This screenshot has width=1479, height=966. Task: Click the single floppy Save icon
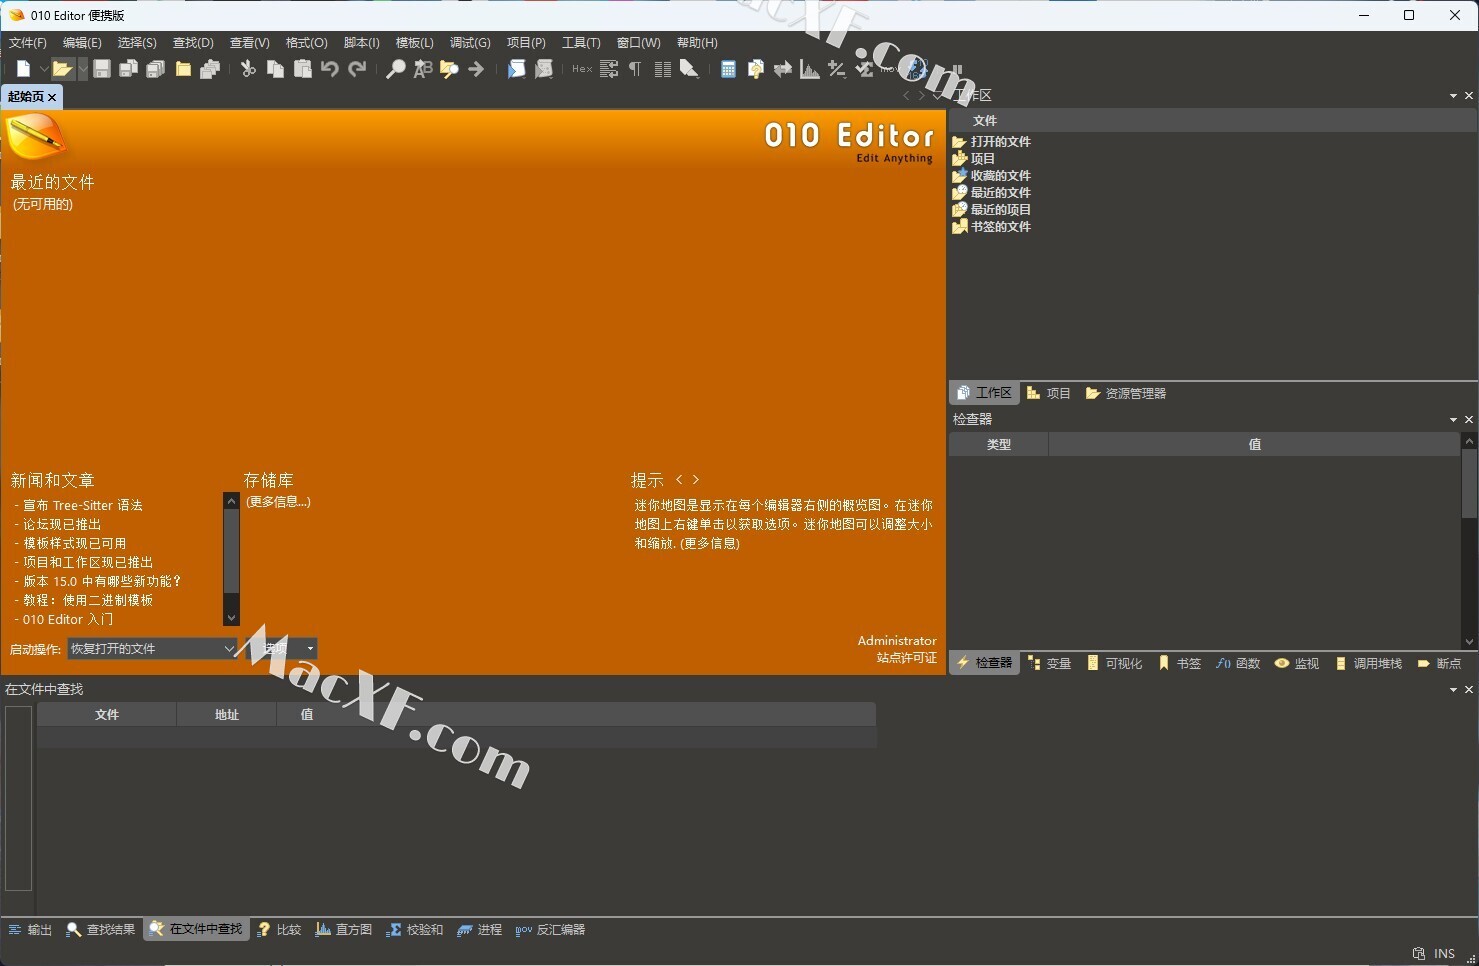(102, 69)
